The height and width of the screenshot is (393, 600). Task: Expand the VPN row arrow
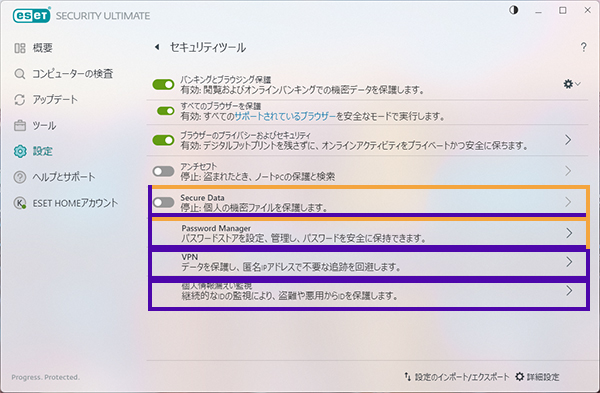[569, 262]
